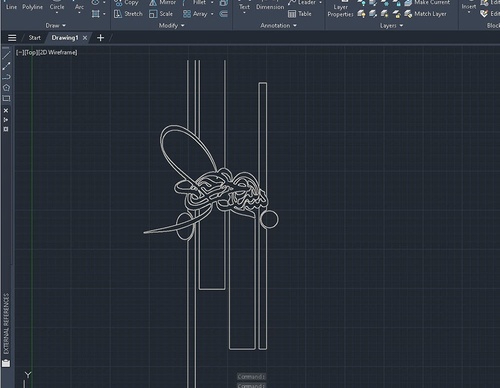Open the Leader dropdown arrow

click(320, 3)
